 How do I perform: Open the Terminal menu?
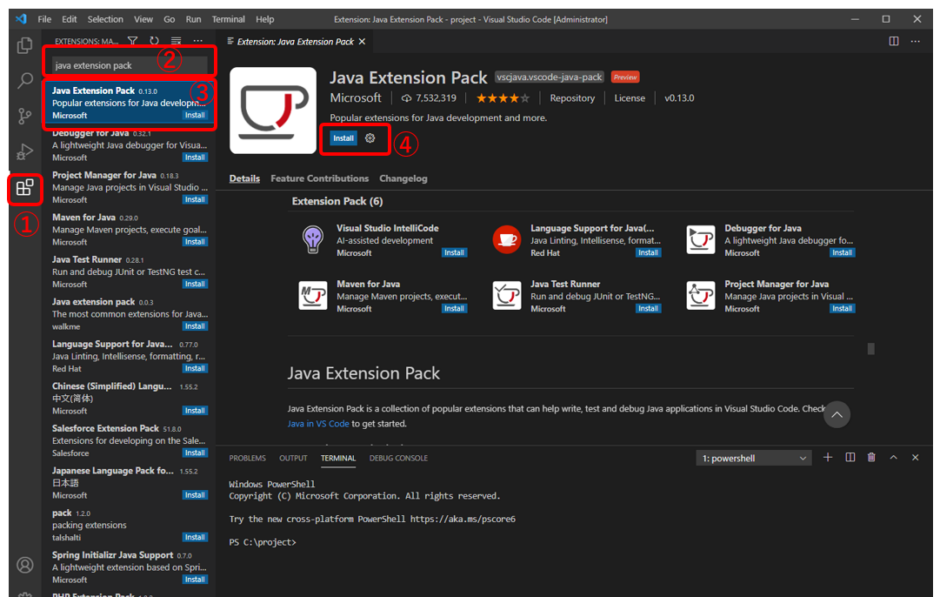[228, 19]
